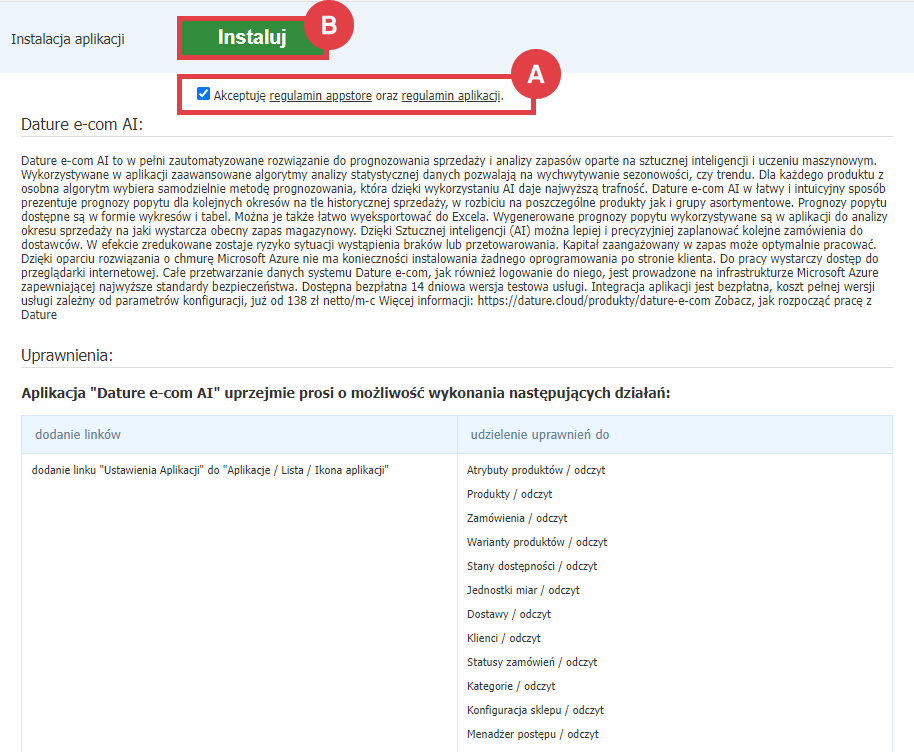Viewport: 914px width, 752px height.
Task: Select the Produkty / odczyt permission entry
Action: [x=508, y=493]
